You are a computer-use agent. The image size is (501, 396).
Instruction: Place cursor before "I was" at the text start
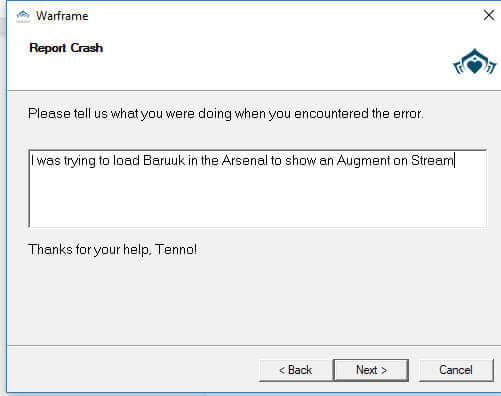point(31,161)
